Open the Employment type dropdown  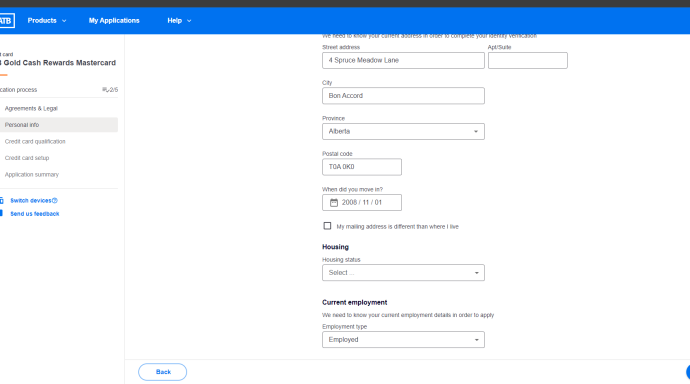point(403,340)
